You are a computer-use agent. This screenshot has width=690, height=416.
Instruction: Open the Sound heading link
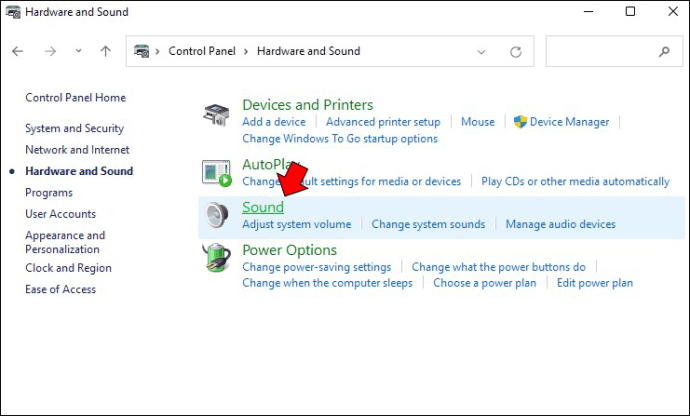click(263, 207)
